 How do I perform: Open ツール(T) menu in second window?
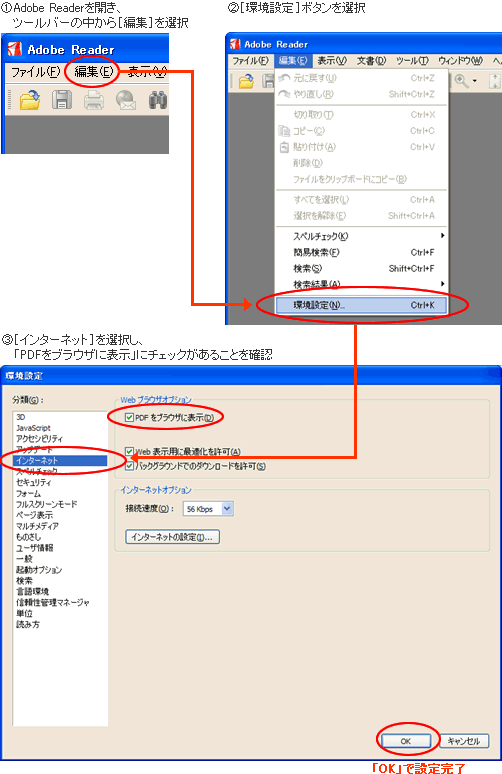click(x=412, y=61)
